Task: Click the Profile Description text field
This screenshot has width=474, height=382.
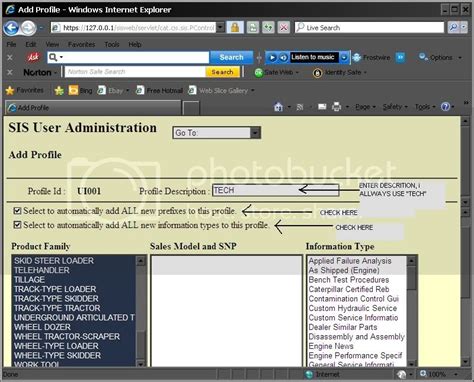Action: 275,190
